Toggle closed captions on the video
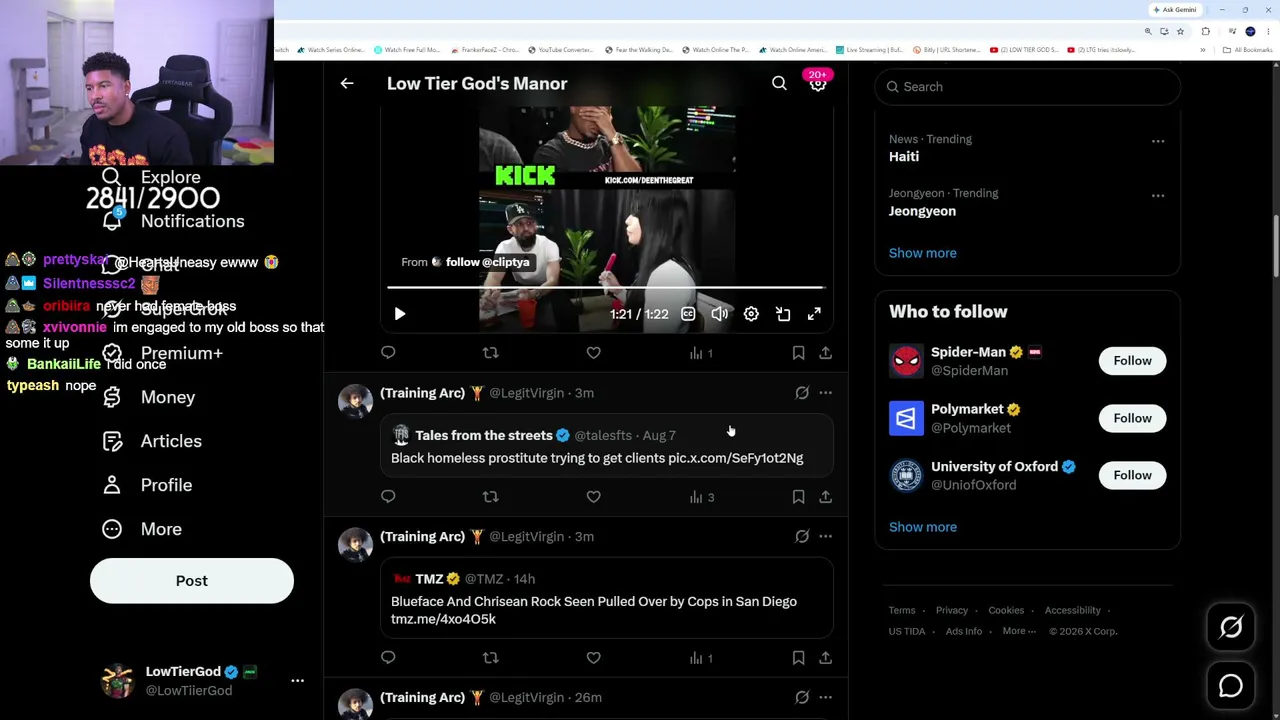Image resolution: width=1280 pixels, height=720 pixels. 688,314
